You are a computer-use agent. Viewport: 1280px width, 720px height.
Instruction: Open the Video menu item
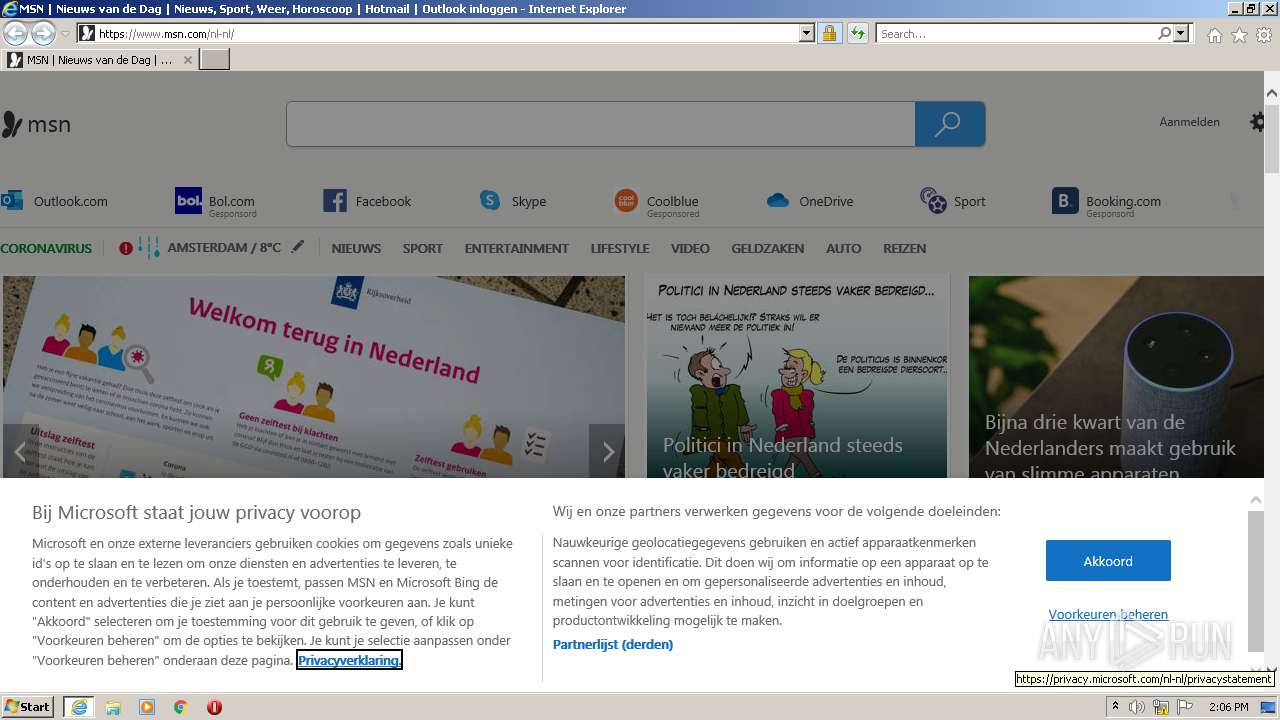(x=690, y=248)
